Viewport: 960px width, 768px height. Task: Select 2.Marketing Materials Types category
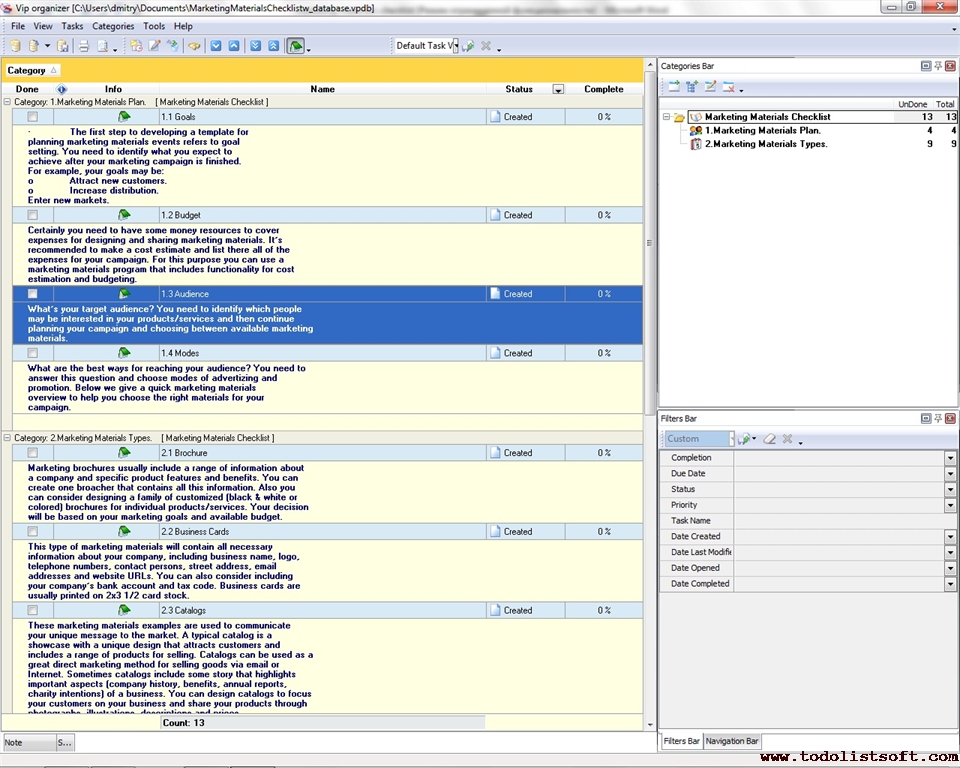click(x=766, y=144)
